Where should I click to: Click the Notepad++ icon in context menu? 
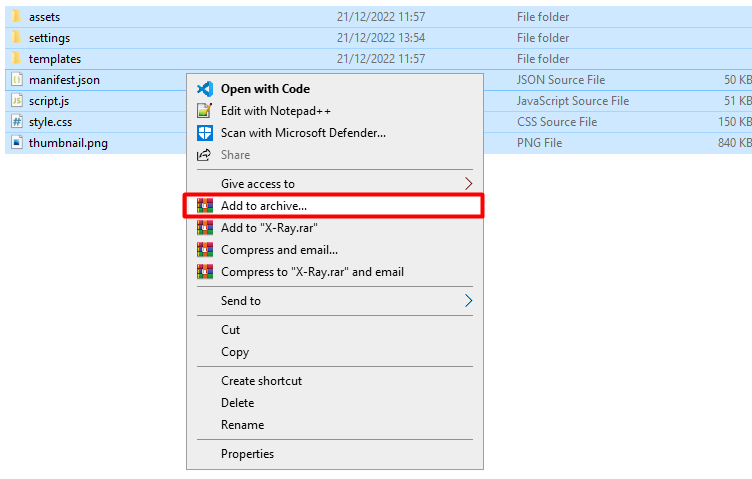205,111
